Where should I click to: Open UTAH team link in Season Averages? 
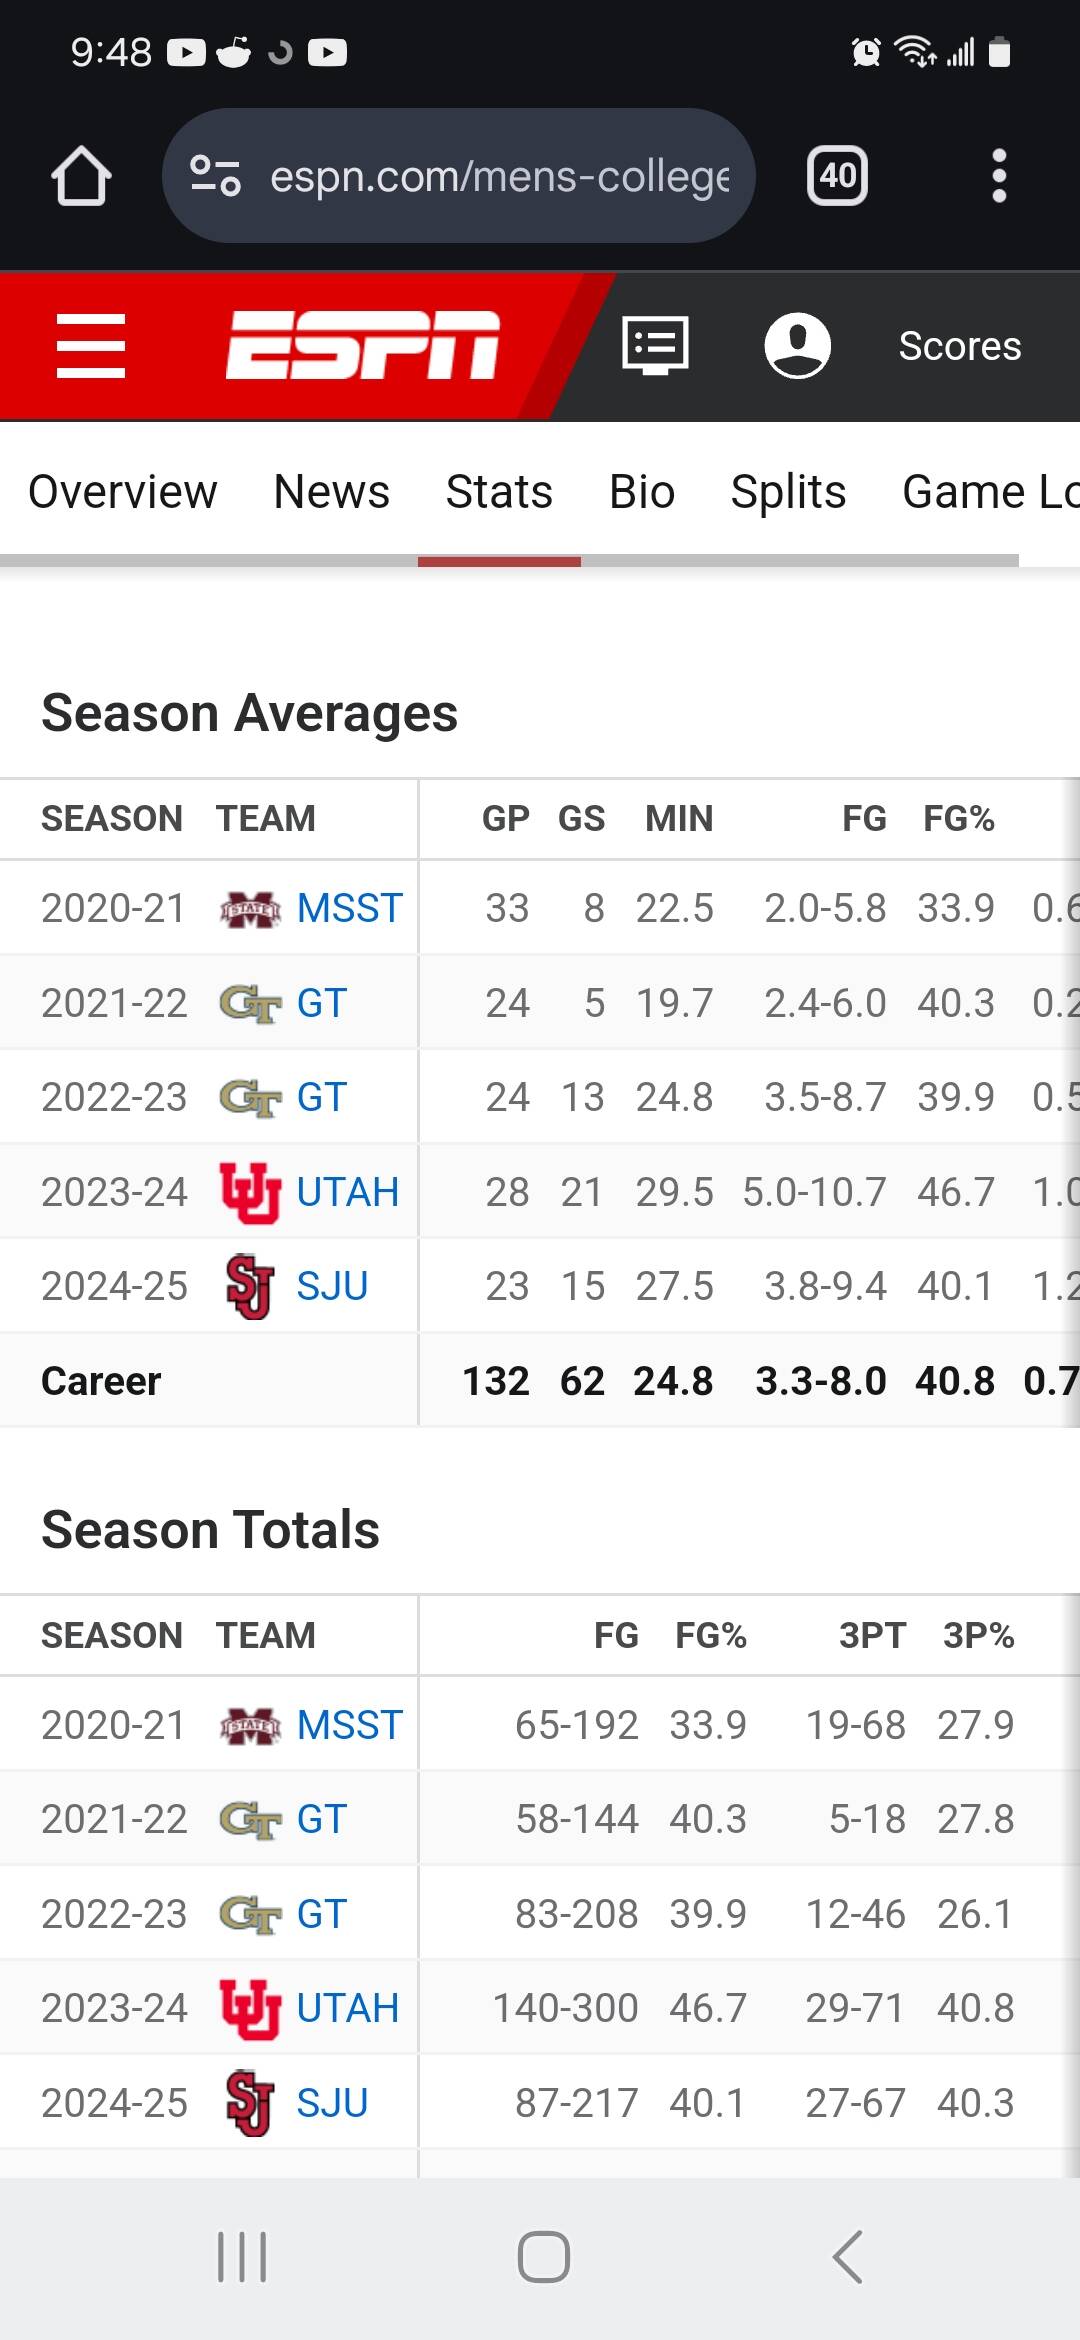coord(347,1192)
